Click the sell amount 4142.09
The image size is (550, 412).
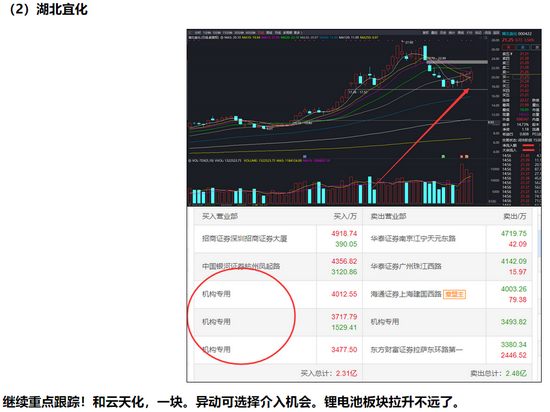[x=514, y=261]
